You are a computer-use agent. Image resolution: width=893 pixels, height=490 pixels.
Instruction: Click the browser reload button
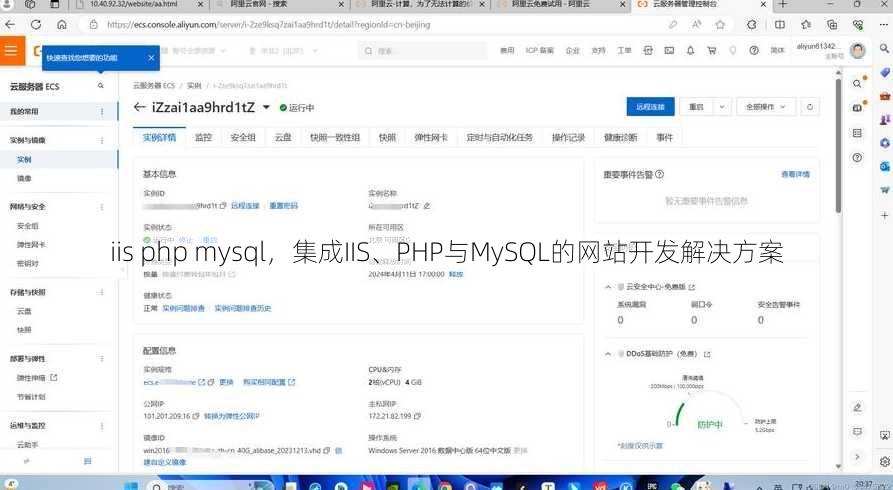(x=36, y=24)
